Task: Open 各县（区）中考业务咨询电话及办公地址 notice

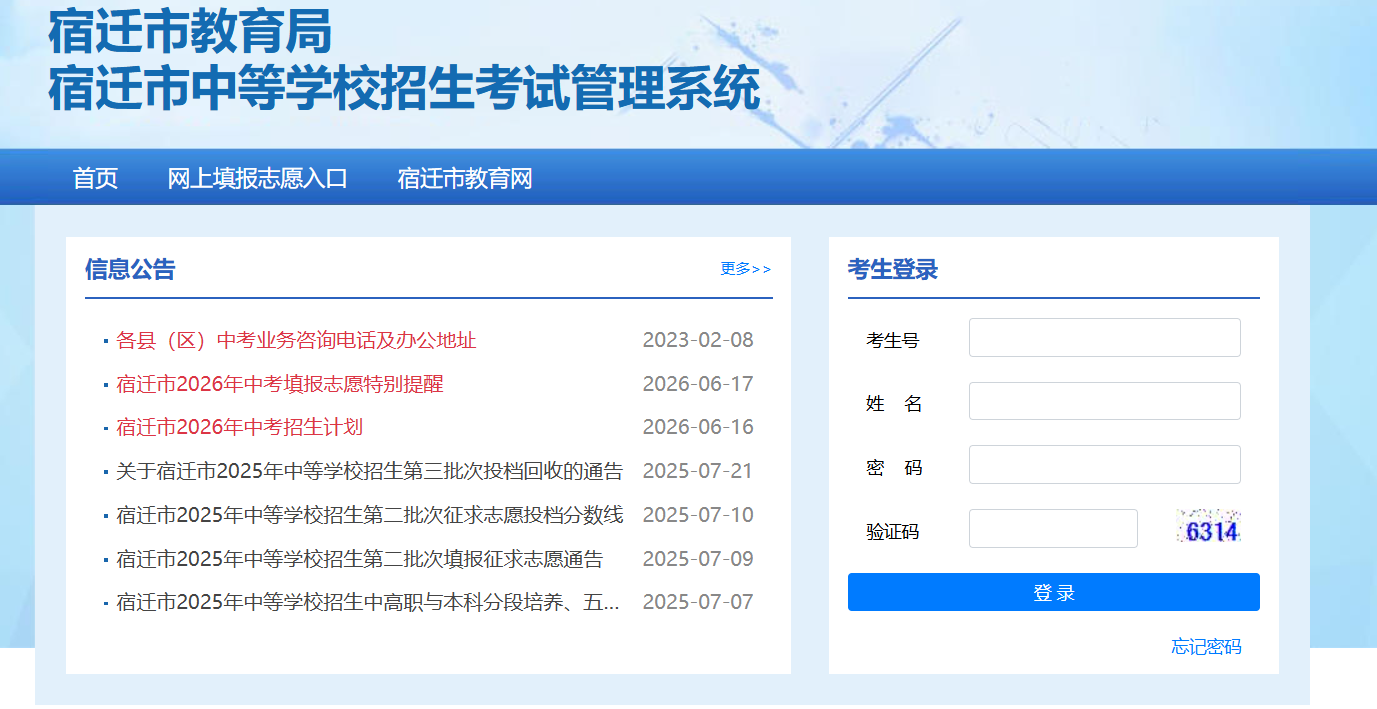Action: (x=296, y=340)
